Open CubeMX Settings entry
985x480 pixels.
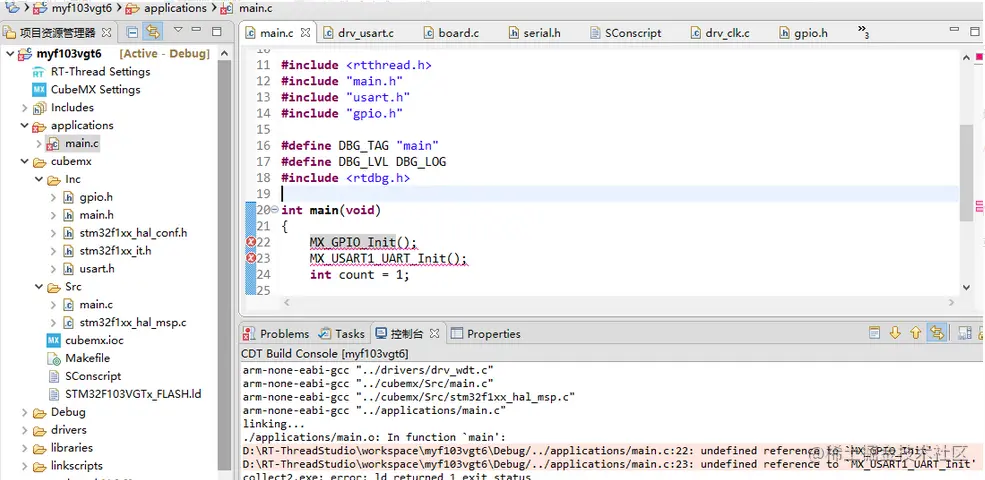[x=95, y=90]
